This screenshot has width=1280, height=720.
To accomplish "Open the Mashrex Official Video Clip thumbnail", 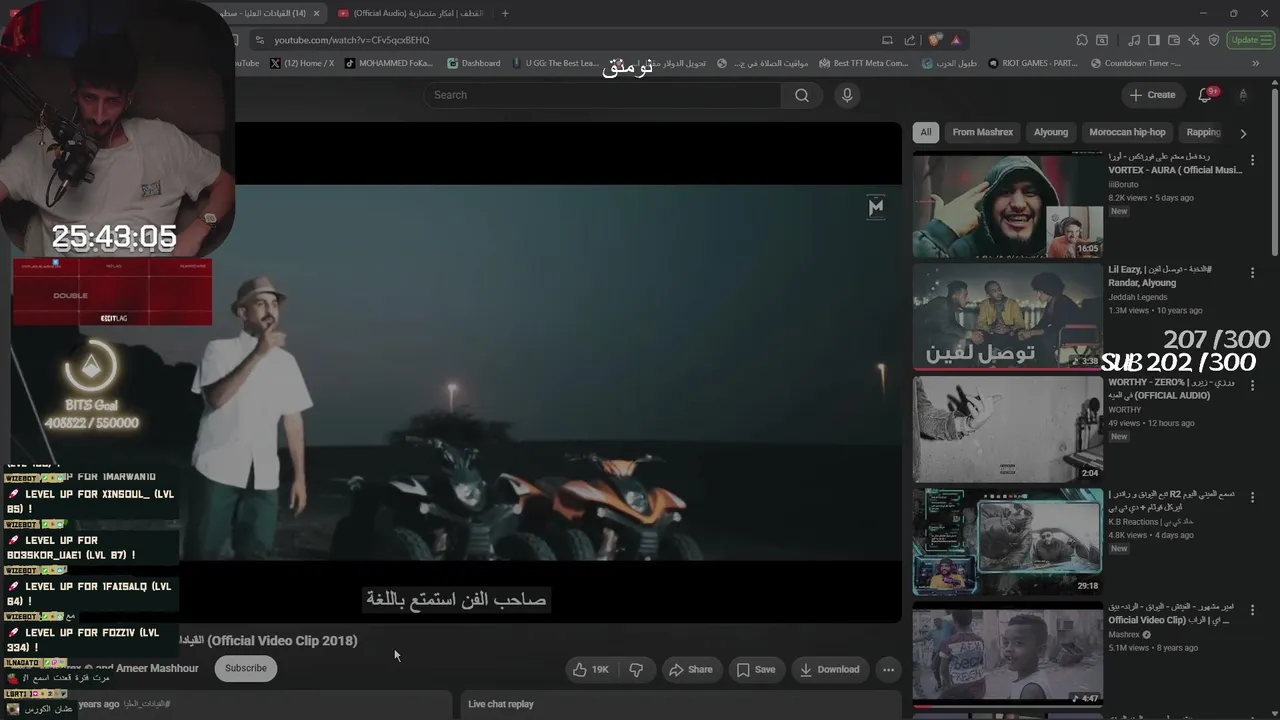I will point(1008,655).
